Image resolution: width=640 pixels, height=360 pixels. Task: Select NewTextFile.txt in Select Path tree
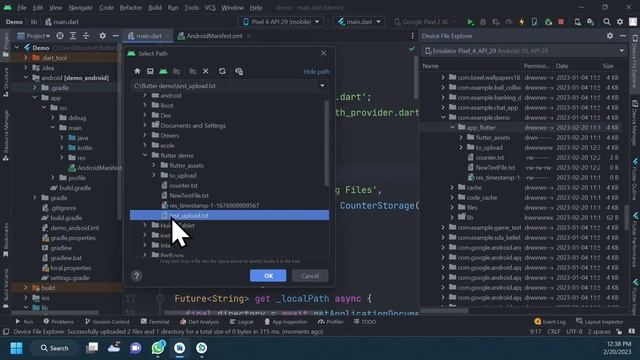click(189, 196)
